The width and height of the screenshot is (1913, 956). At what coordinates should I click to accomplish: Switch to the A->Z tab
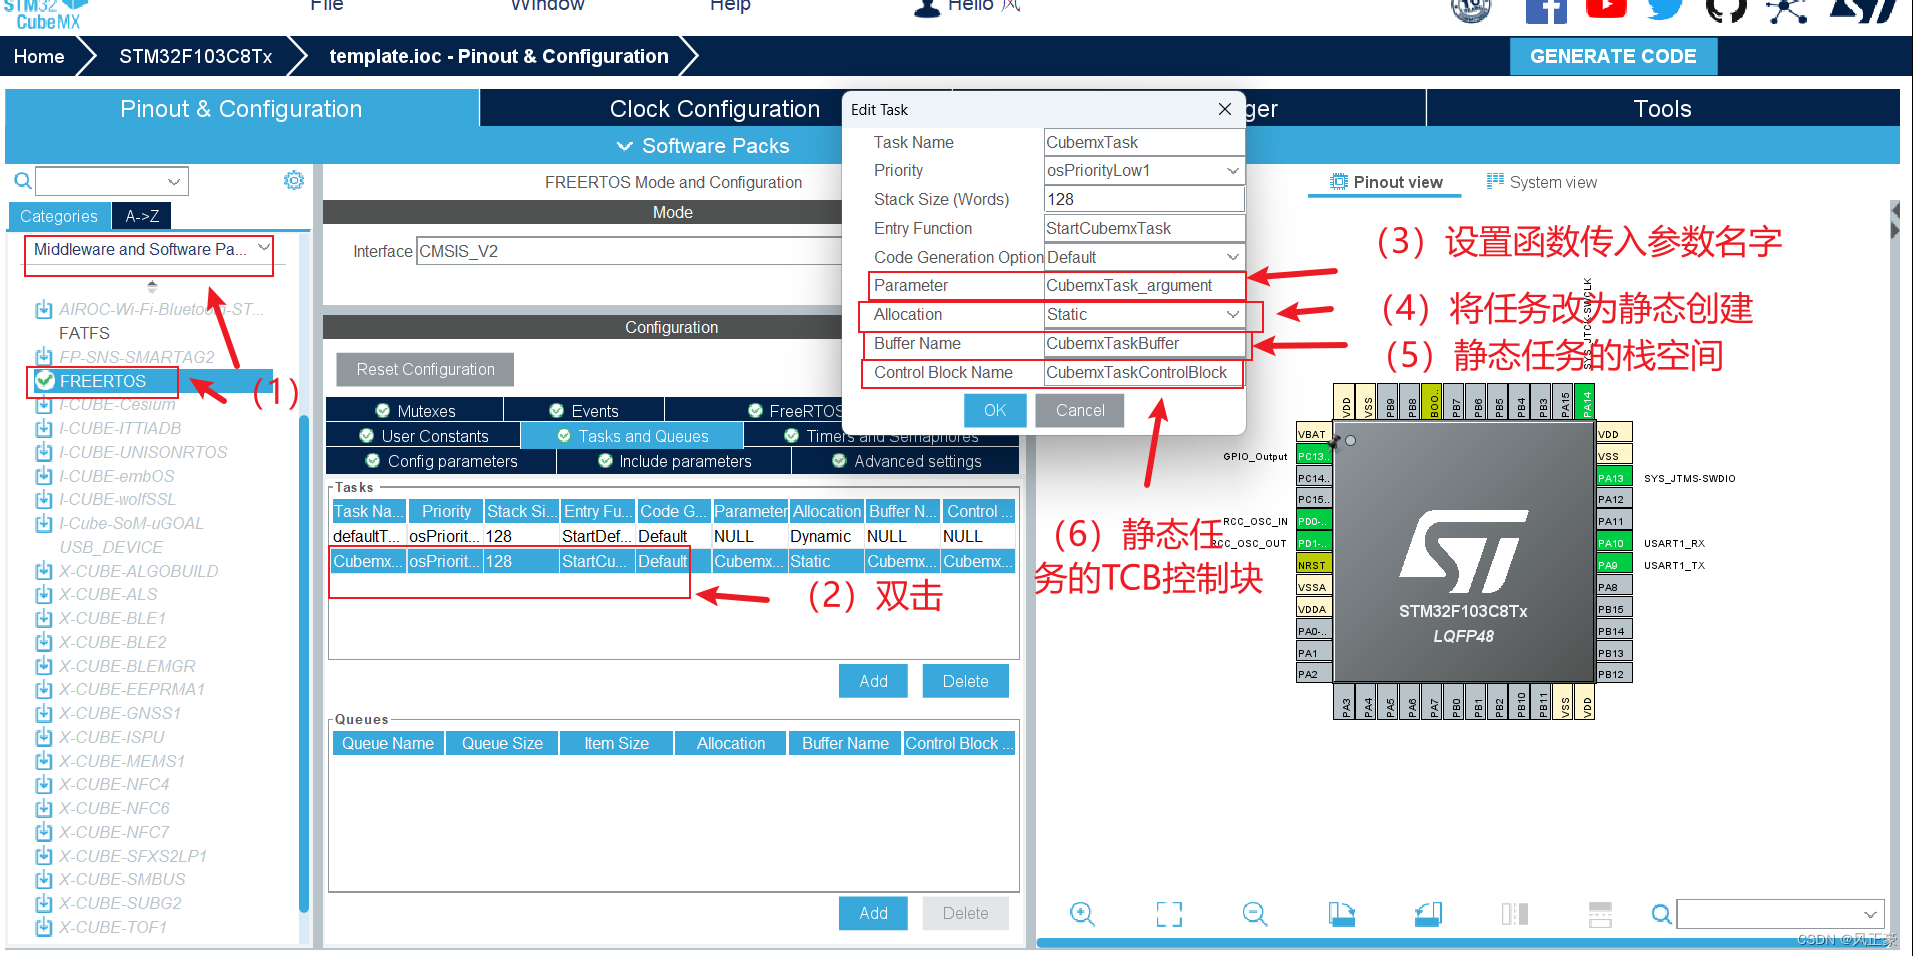click(142, 216)
